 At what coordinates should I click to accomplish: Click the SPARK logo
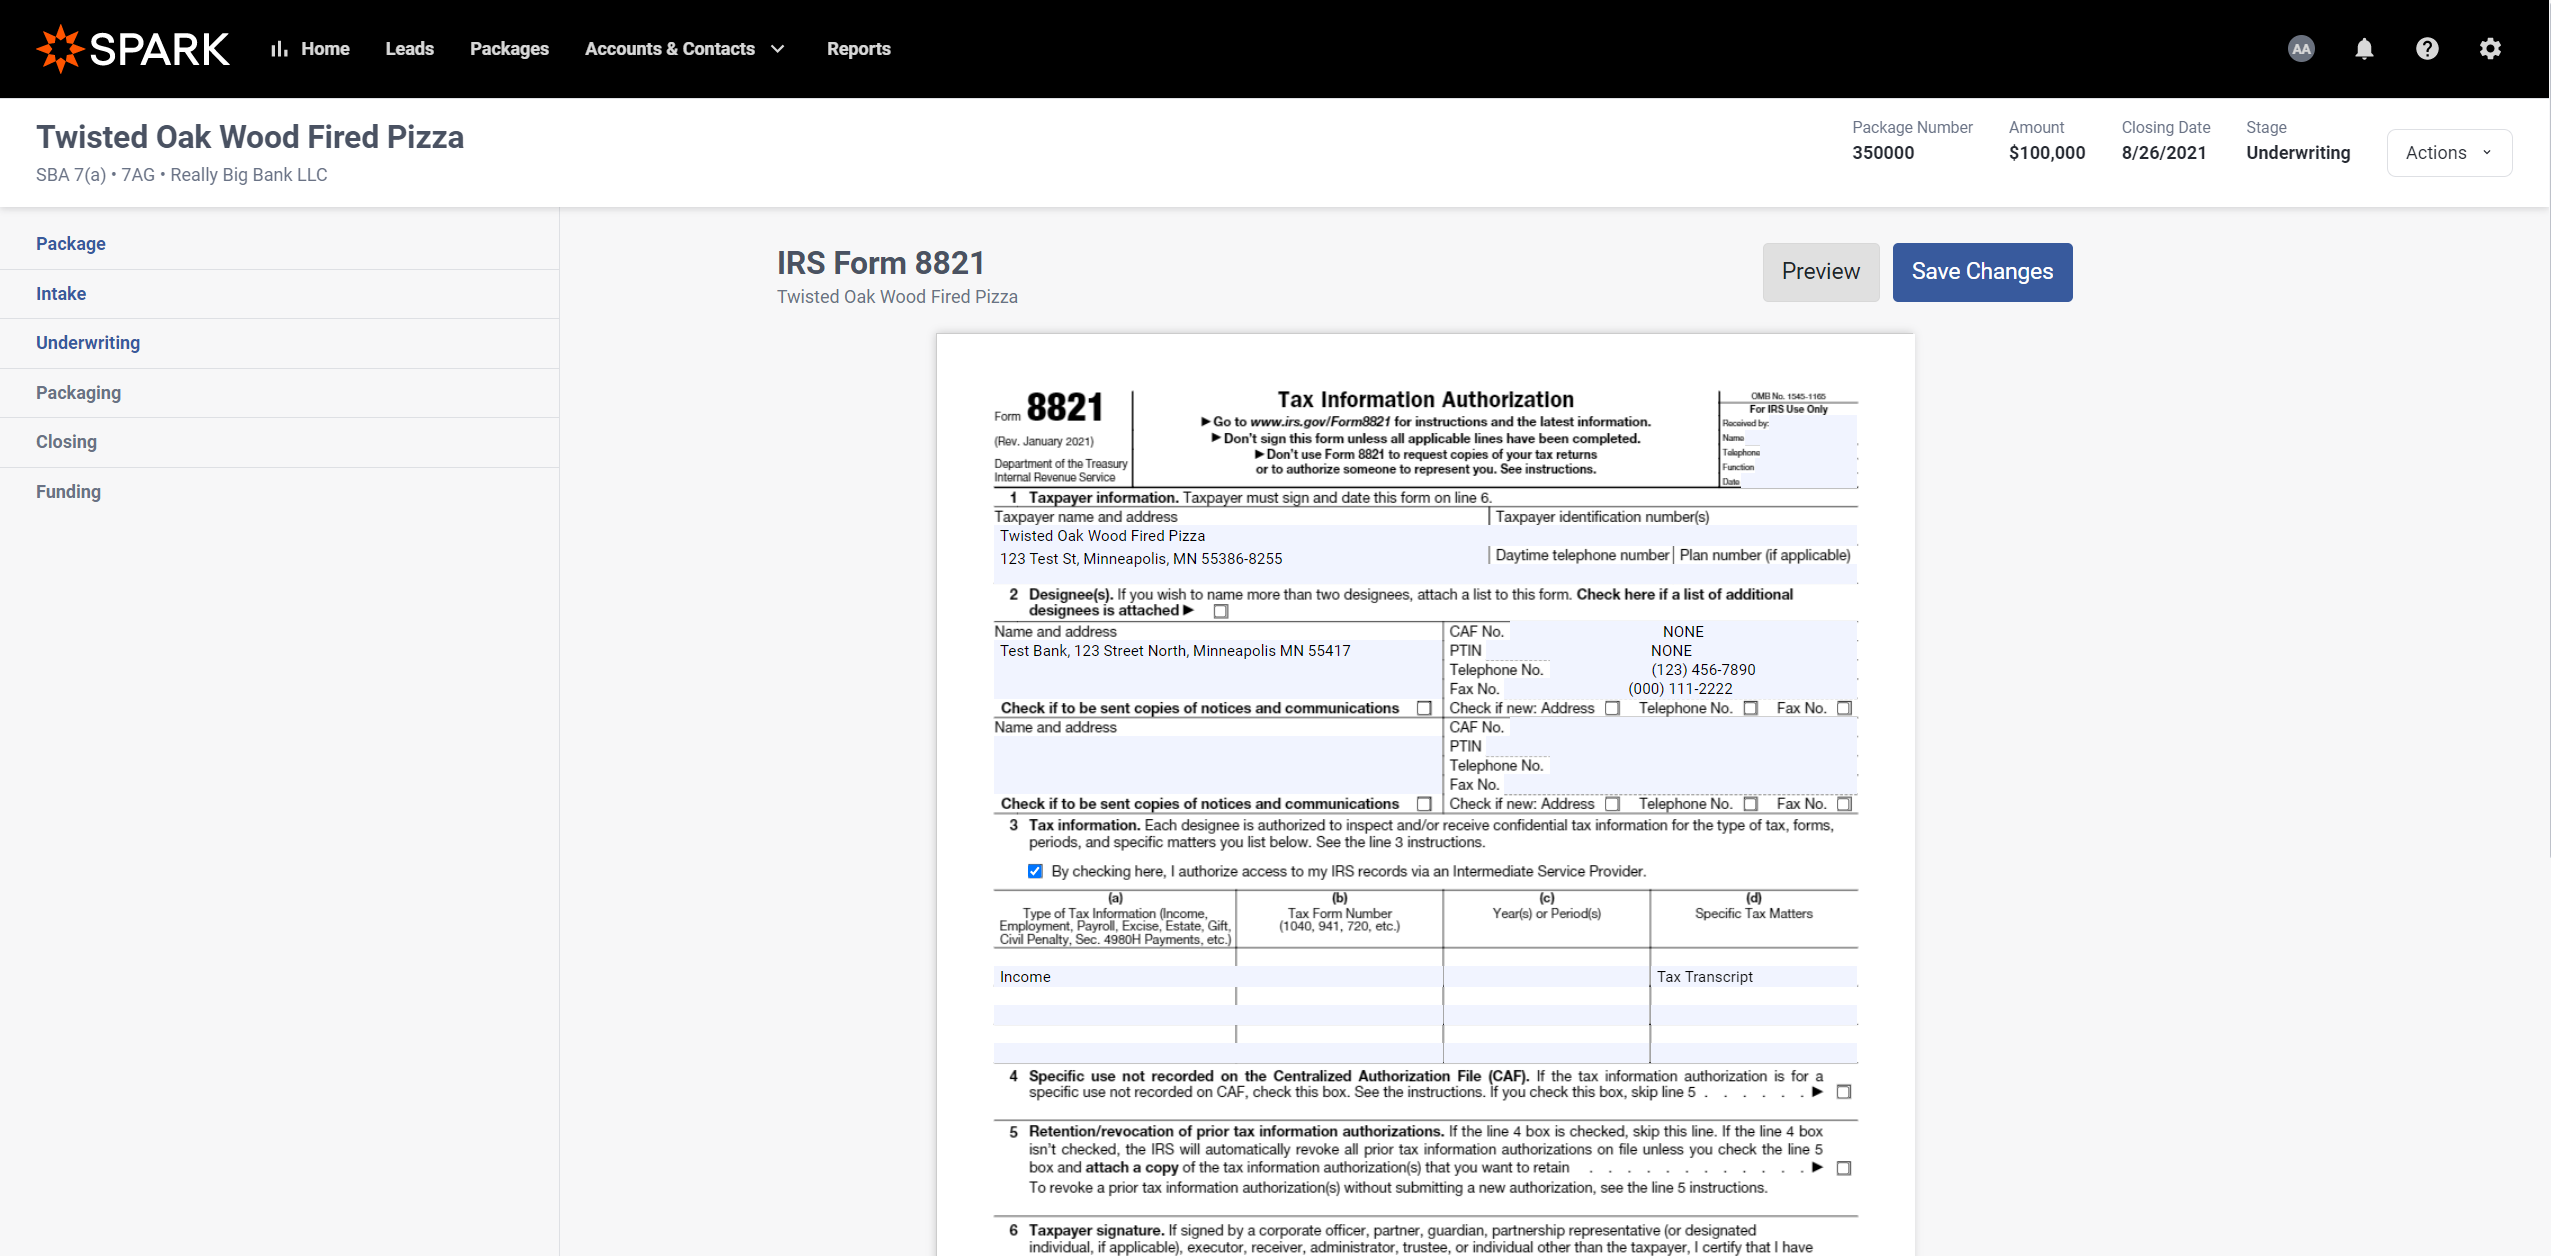click(x=133, y=48)
